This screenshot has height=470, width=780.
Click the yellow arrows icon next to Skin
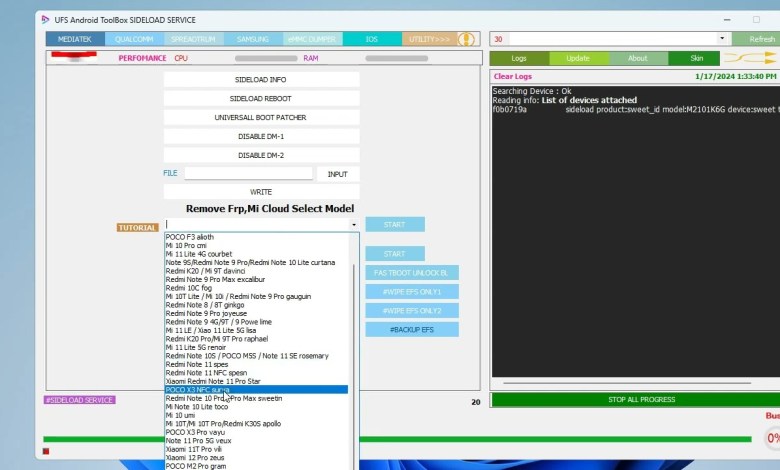(750, 59)
